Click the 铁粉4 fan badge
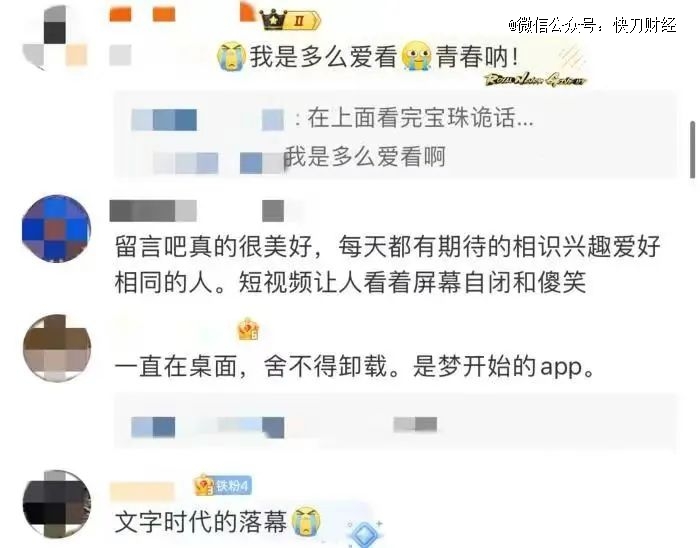The image size is (700, 548). click(223, 485)
